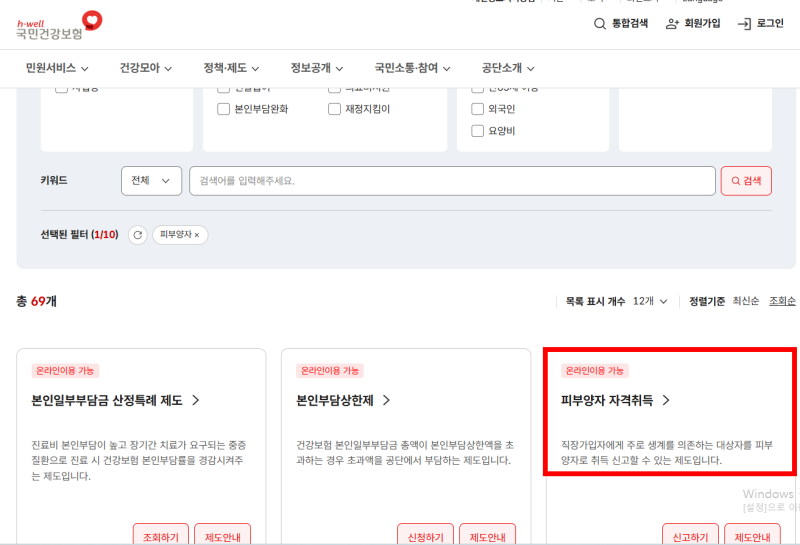The width and height of the screenshot is (800, 545).
Task: Click the red 검색 button
Action: (746, 181)
